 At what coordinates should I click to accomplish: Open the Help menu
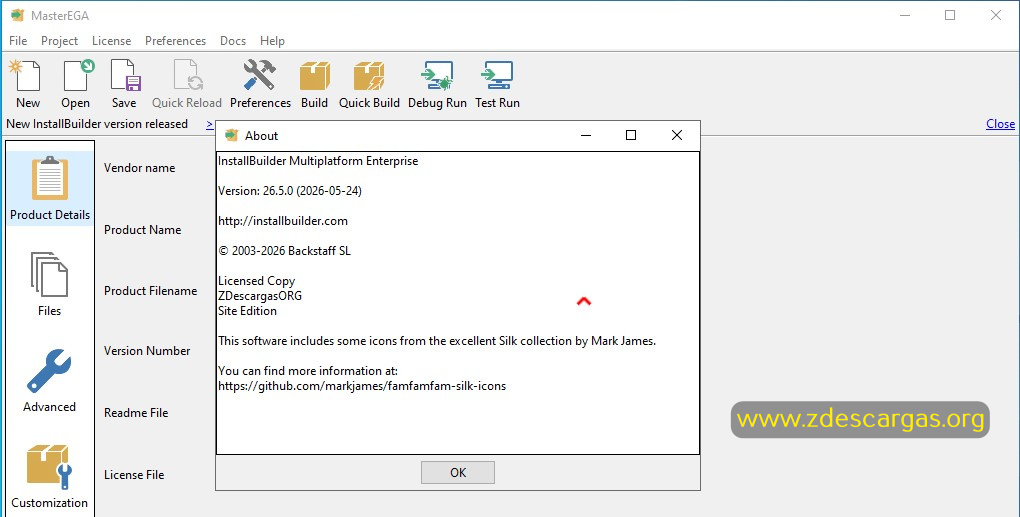click(273, 40)
